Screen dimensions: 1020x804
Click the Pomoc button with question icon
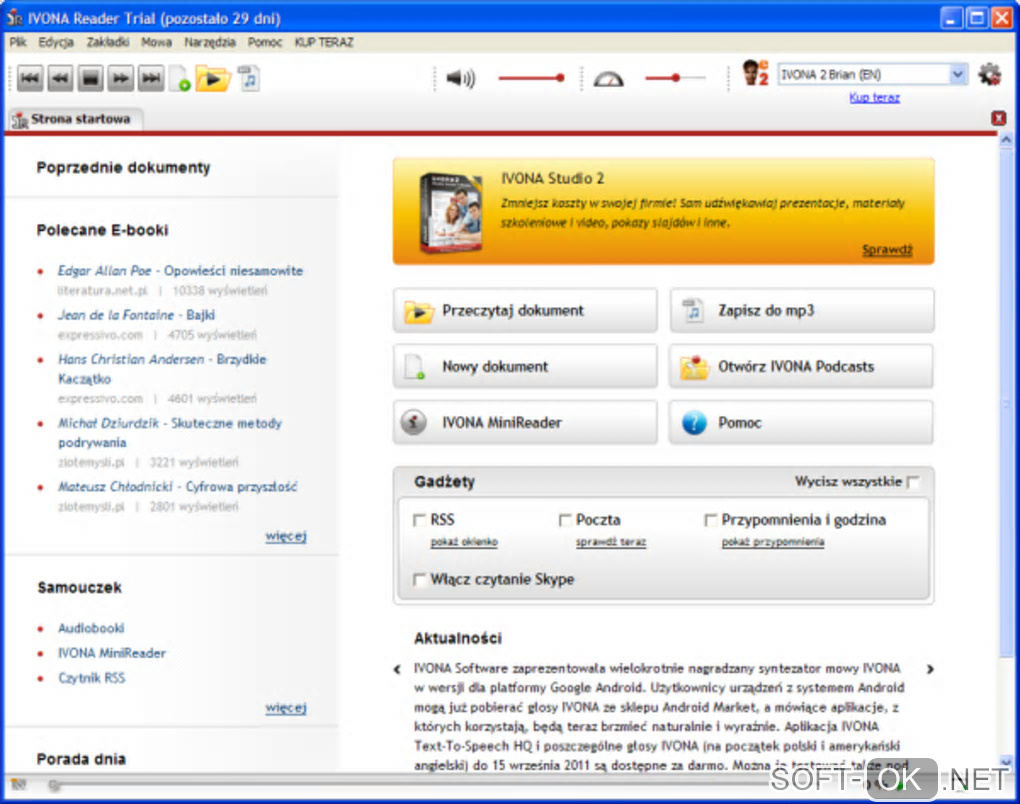[x=801, y=423]
